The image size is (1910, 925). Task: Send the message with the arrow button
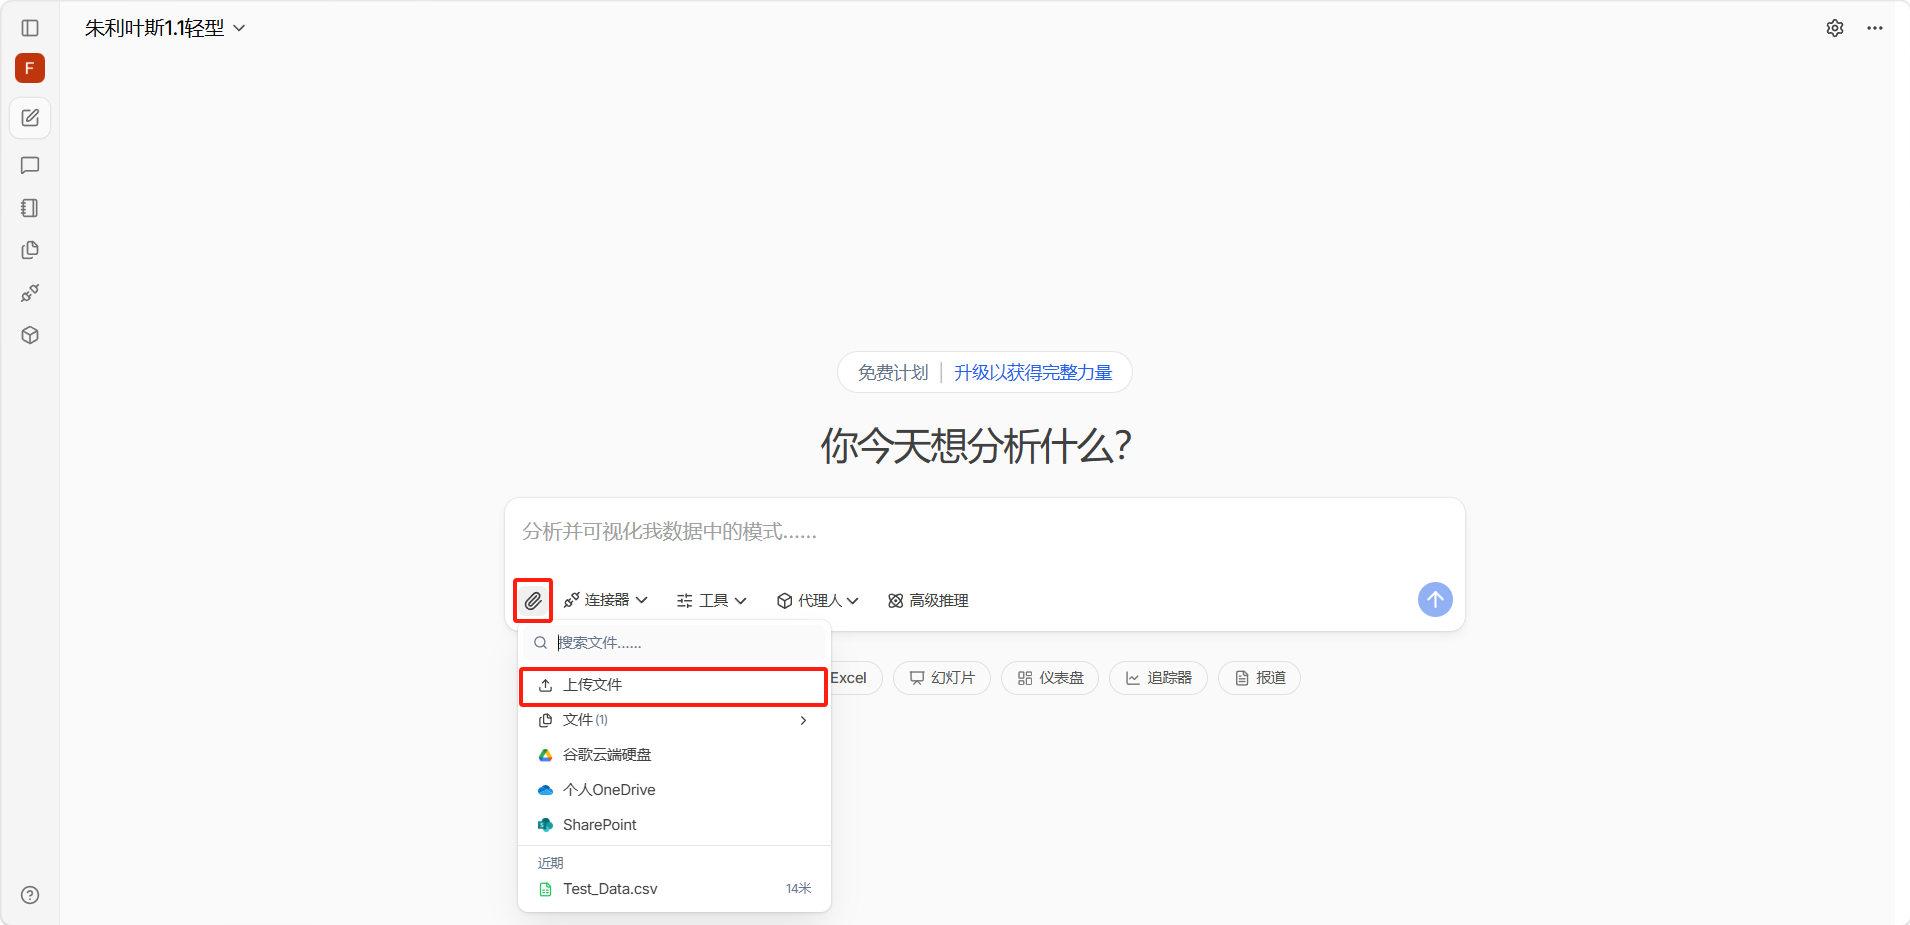pyautogui.click(x=1435, y=600)
